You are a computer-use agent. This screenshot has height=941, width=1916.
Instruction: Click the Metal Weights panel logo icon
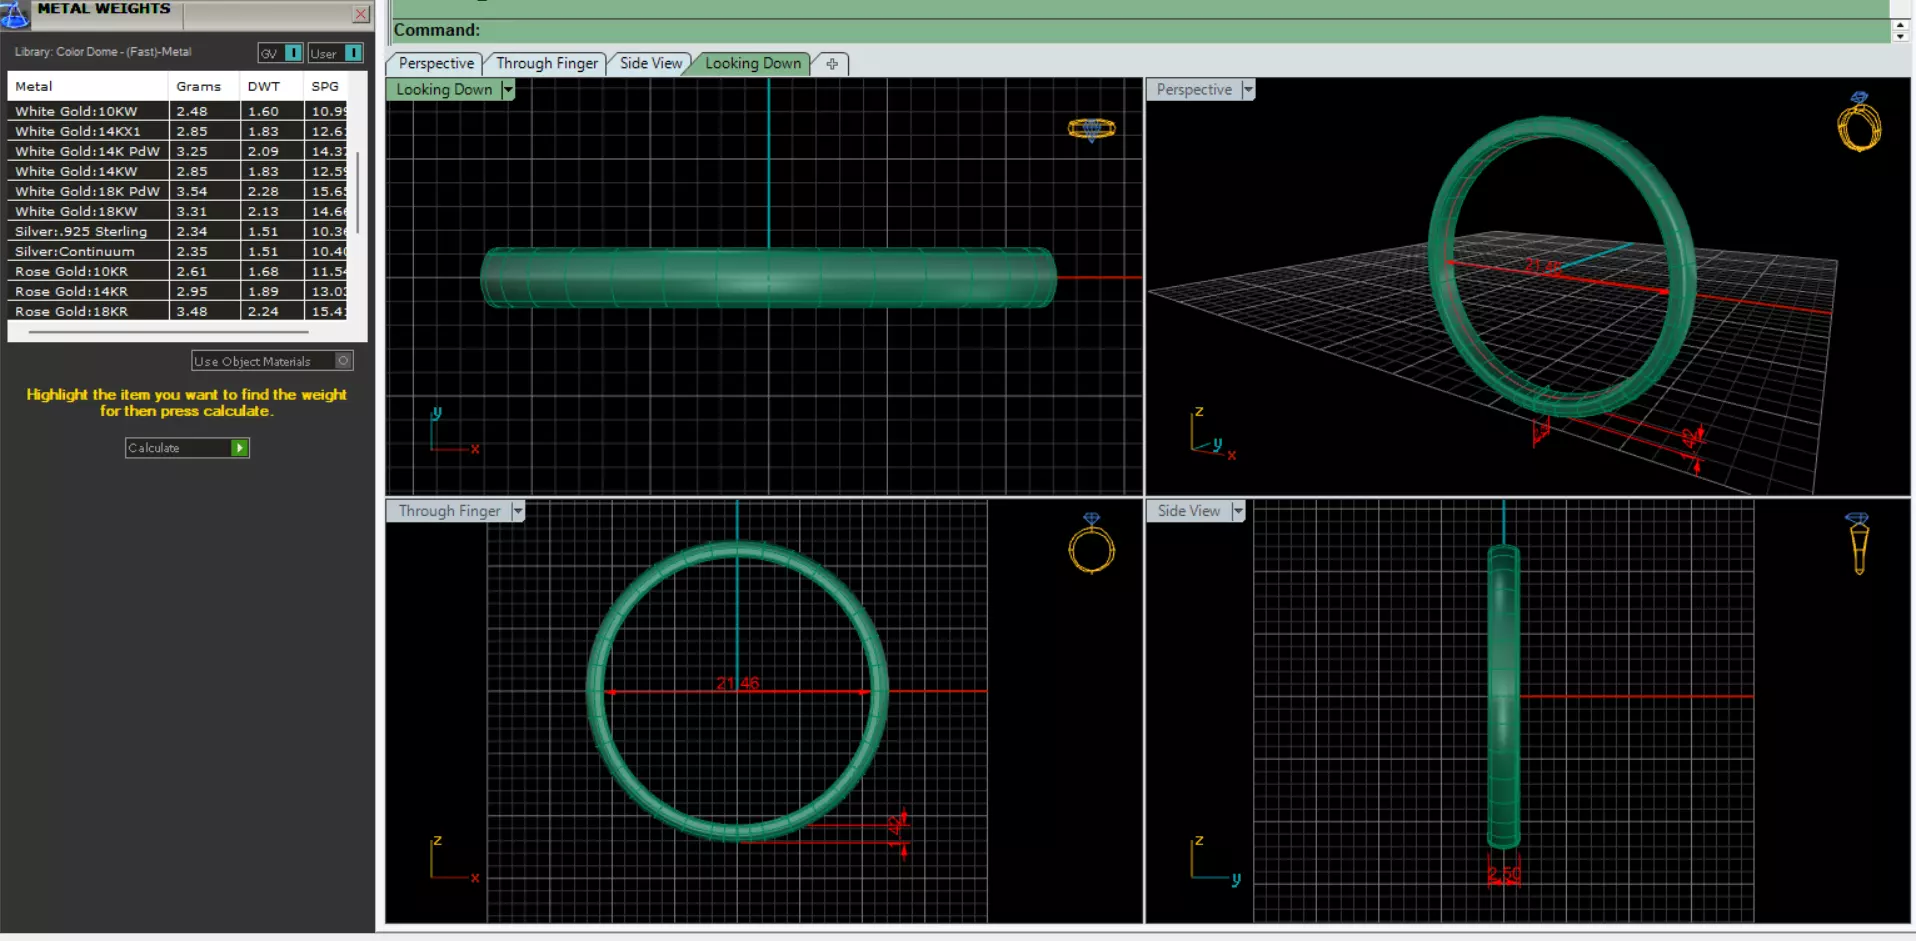coord(14,14)
